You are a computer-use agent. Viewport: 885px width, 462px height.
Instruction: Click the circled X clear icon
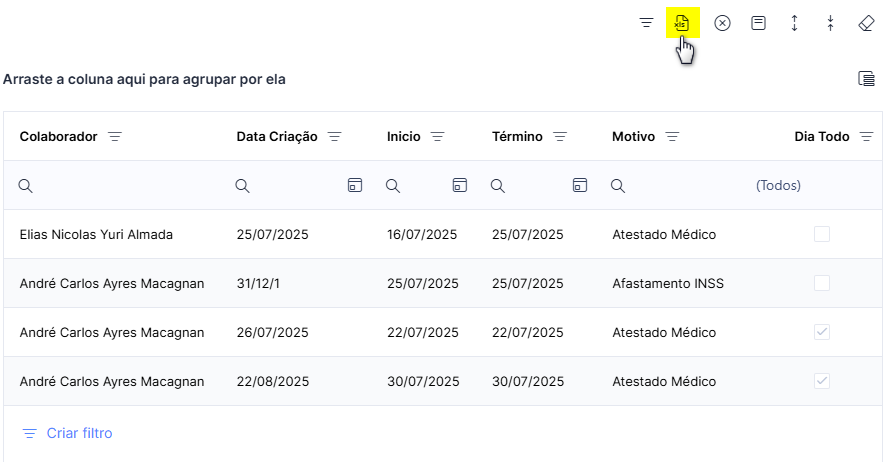point(722,23)
